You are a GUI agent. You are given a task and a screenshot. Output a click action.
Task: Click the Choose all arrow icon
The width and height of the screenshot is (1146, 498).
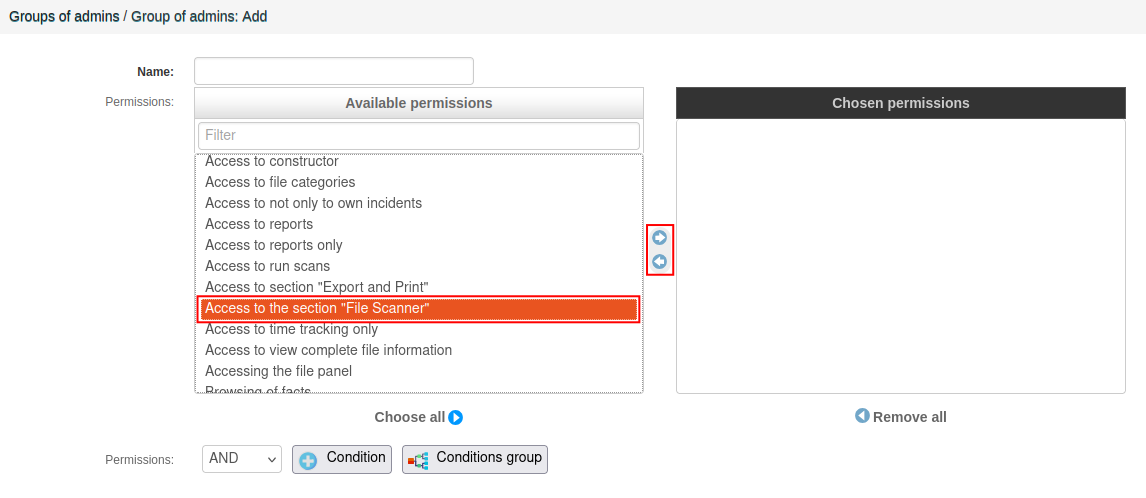456,418
